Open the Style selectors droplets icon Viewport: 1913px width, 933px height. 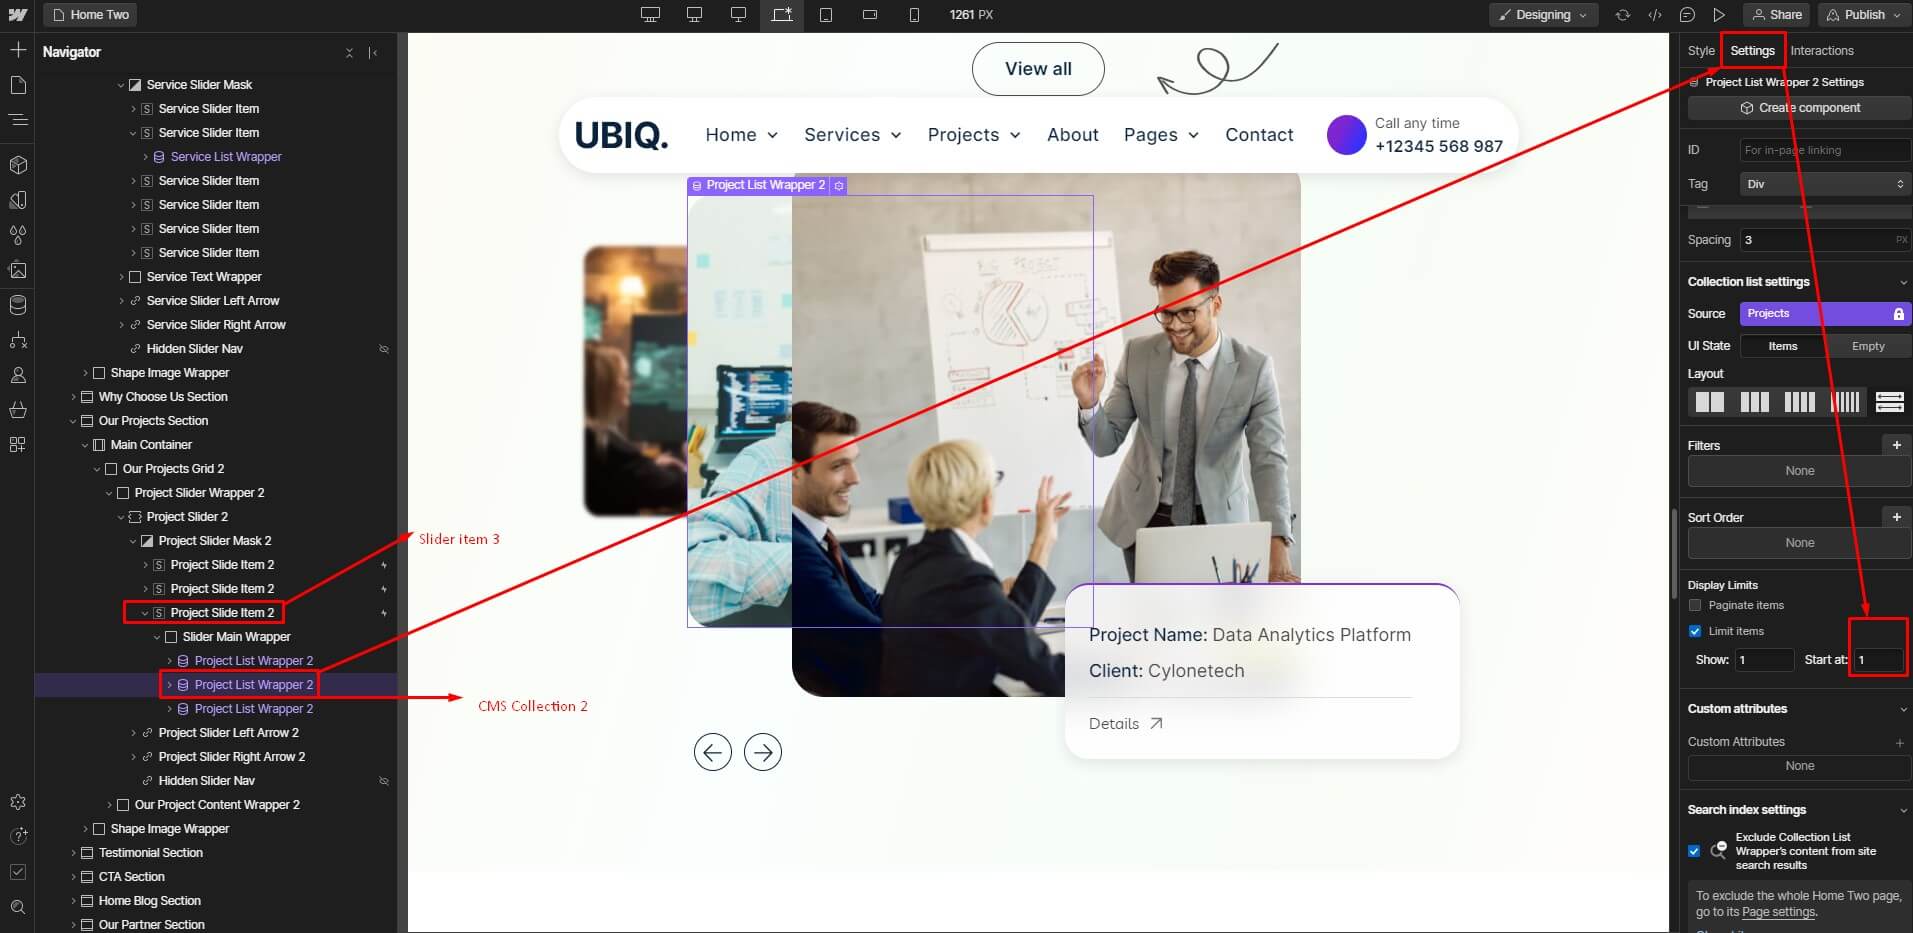17,235
